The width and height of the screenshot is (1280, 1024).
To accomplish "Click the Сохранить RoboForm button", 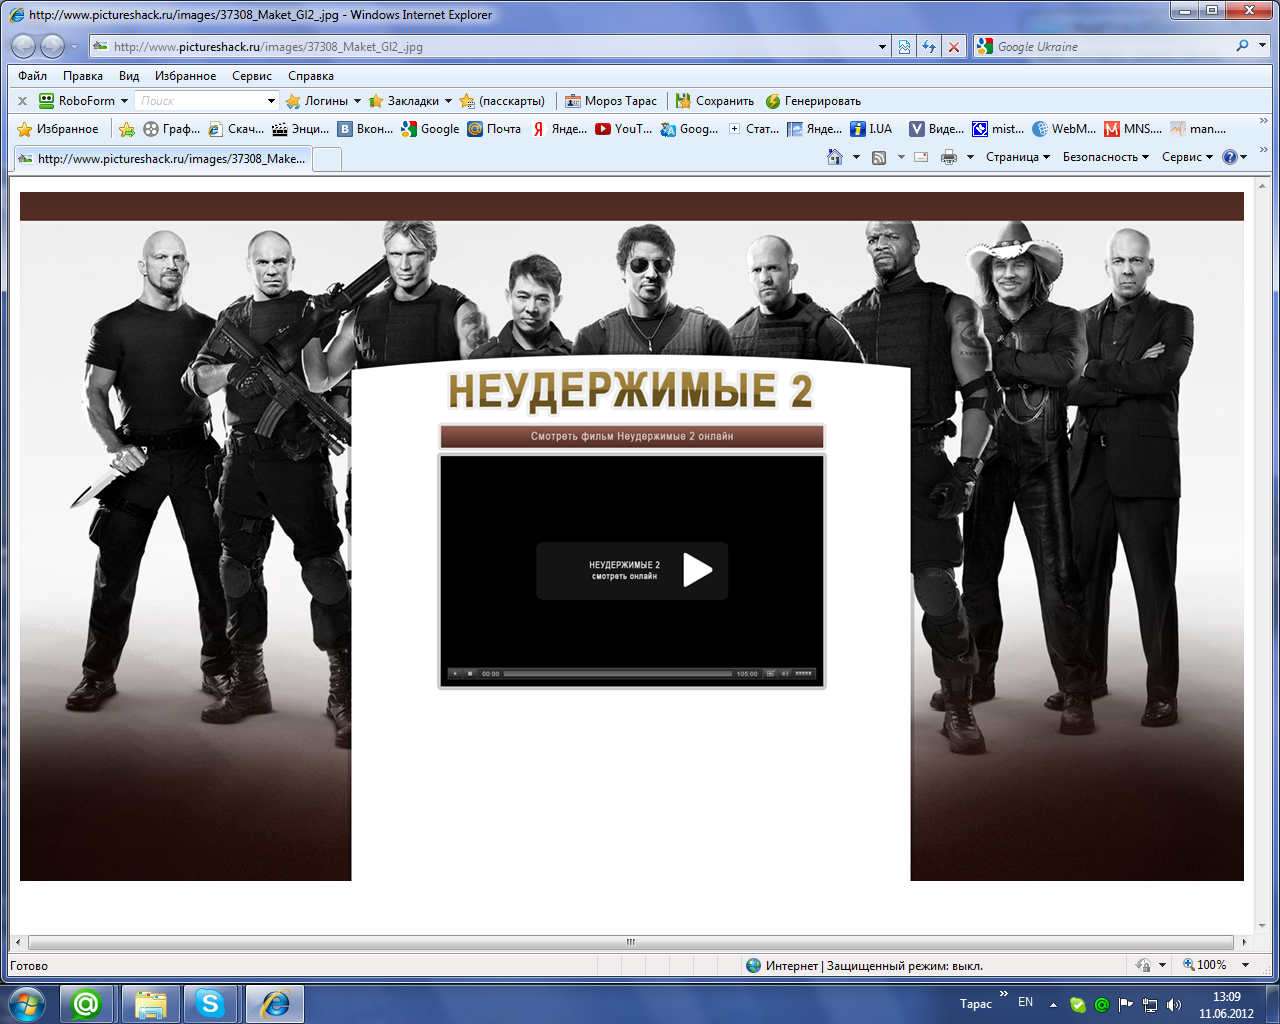I will coord(715,101).
